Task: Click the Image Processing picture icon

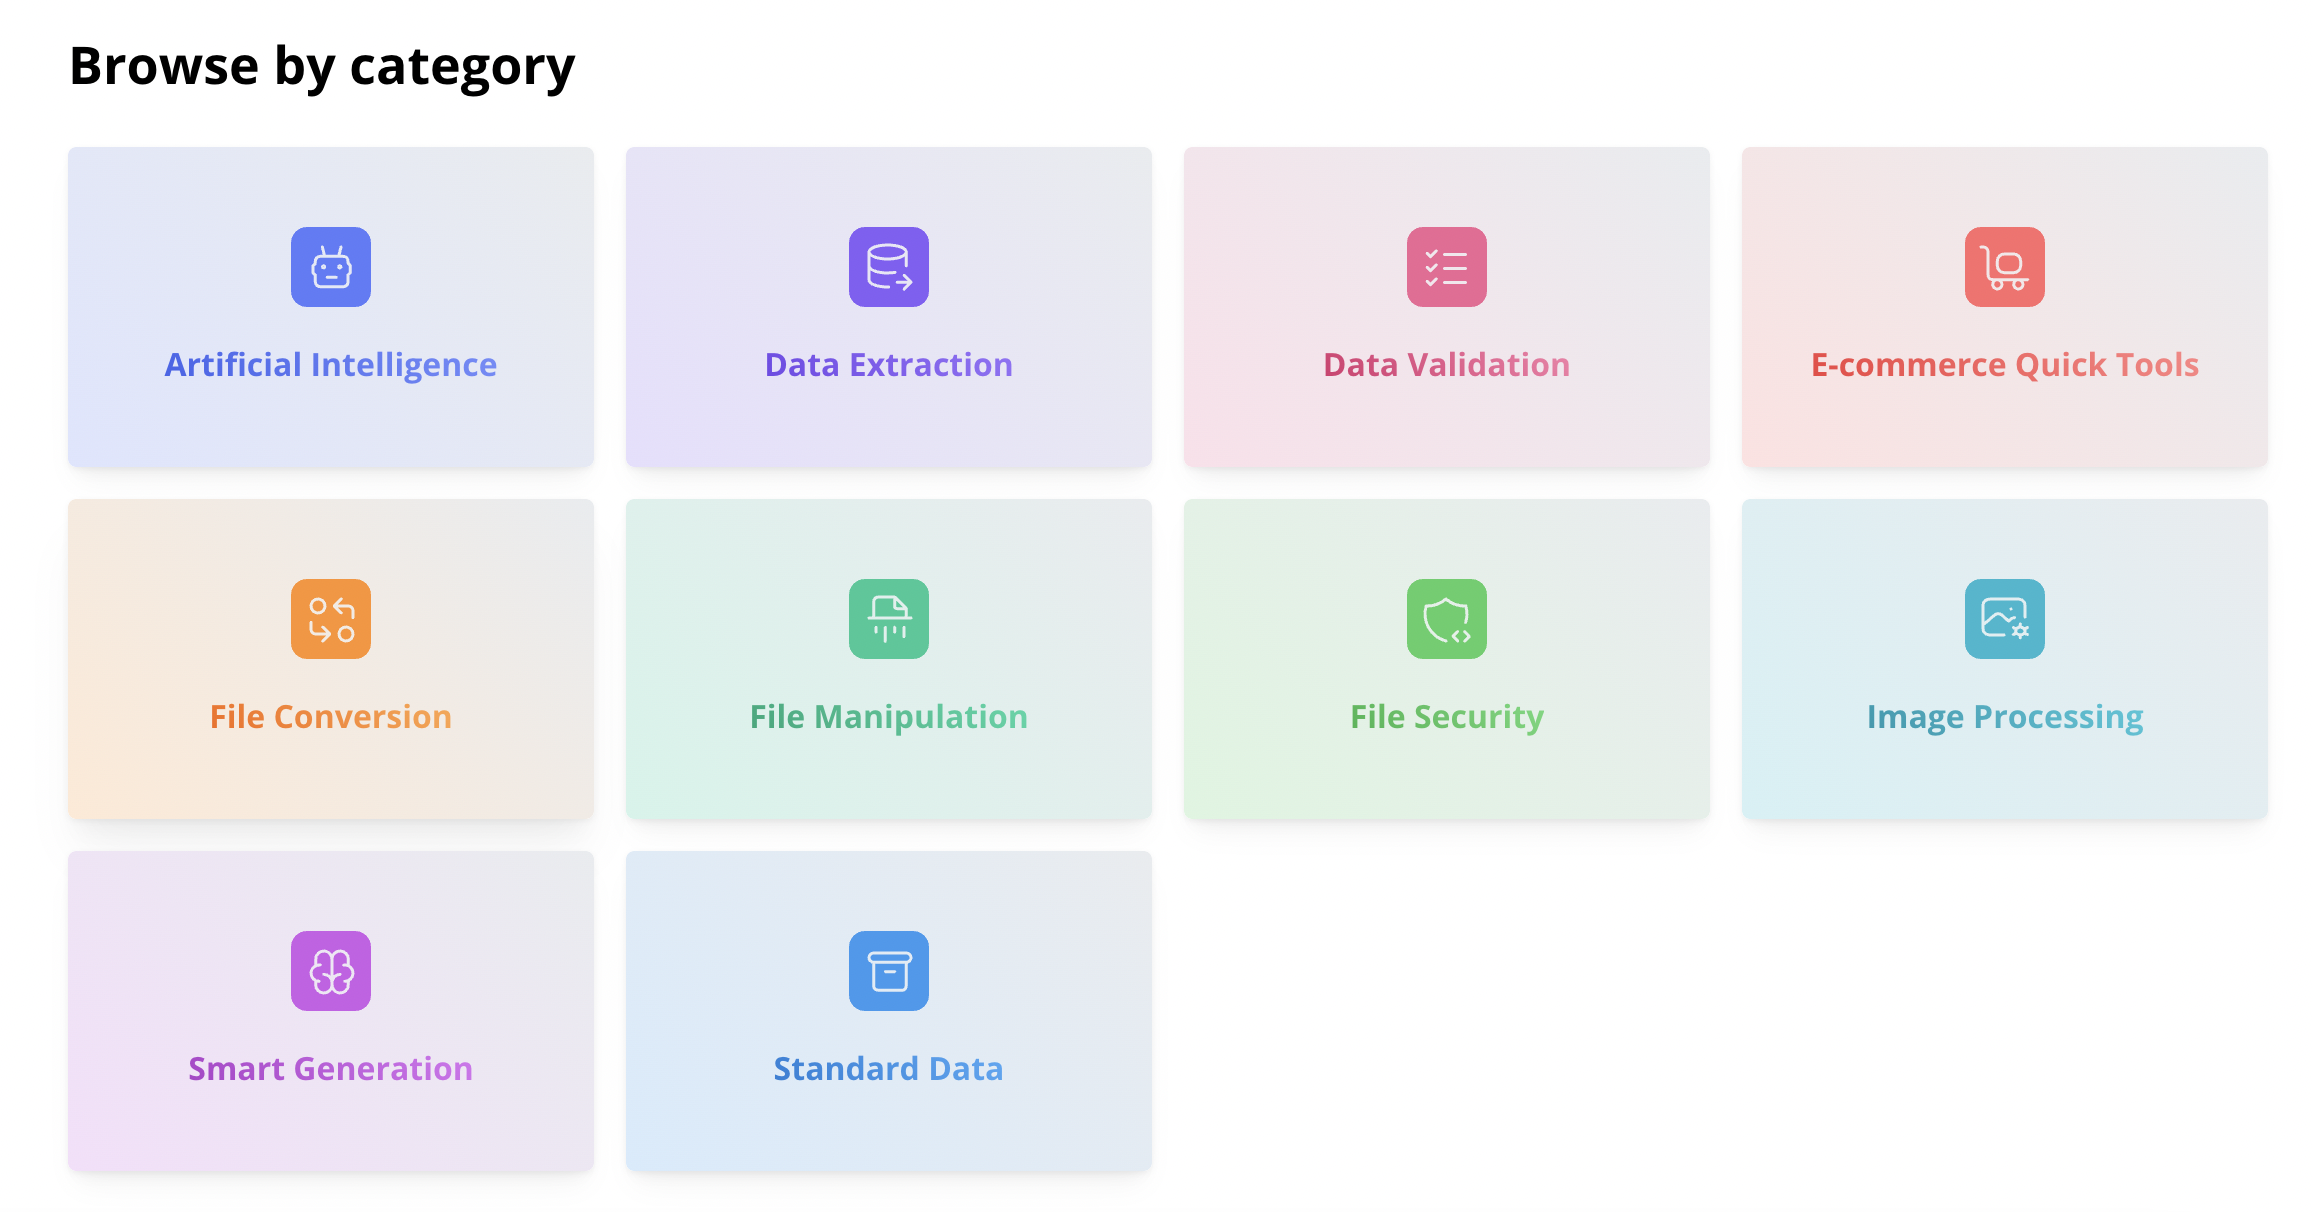Action: pos(2005,619)
